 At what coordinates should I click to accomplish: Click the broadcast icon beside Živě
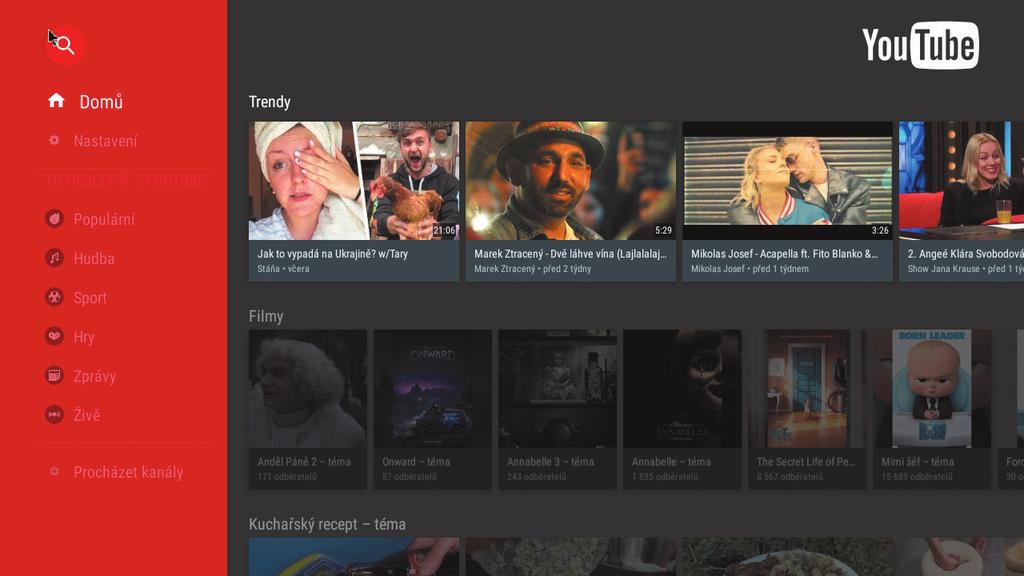pyautogui.click(x=54, y=415)
